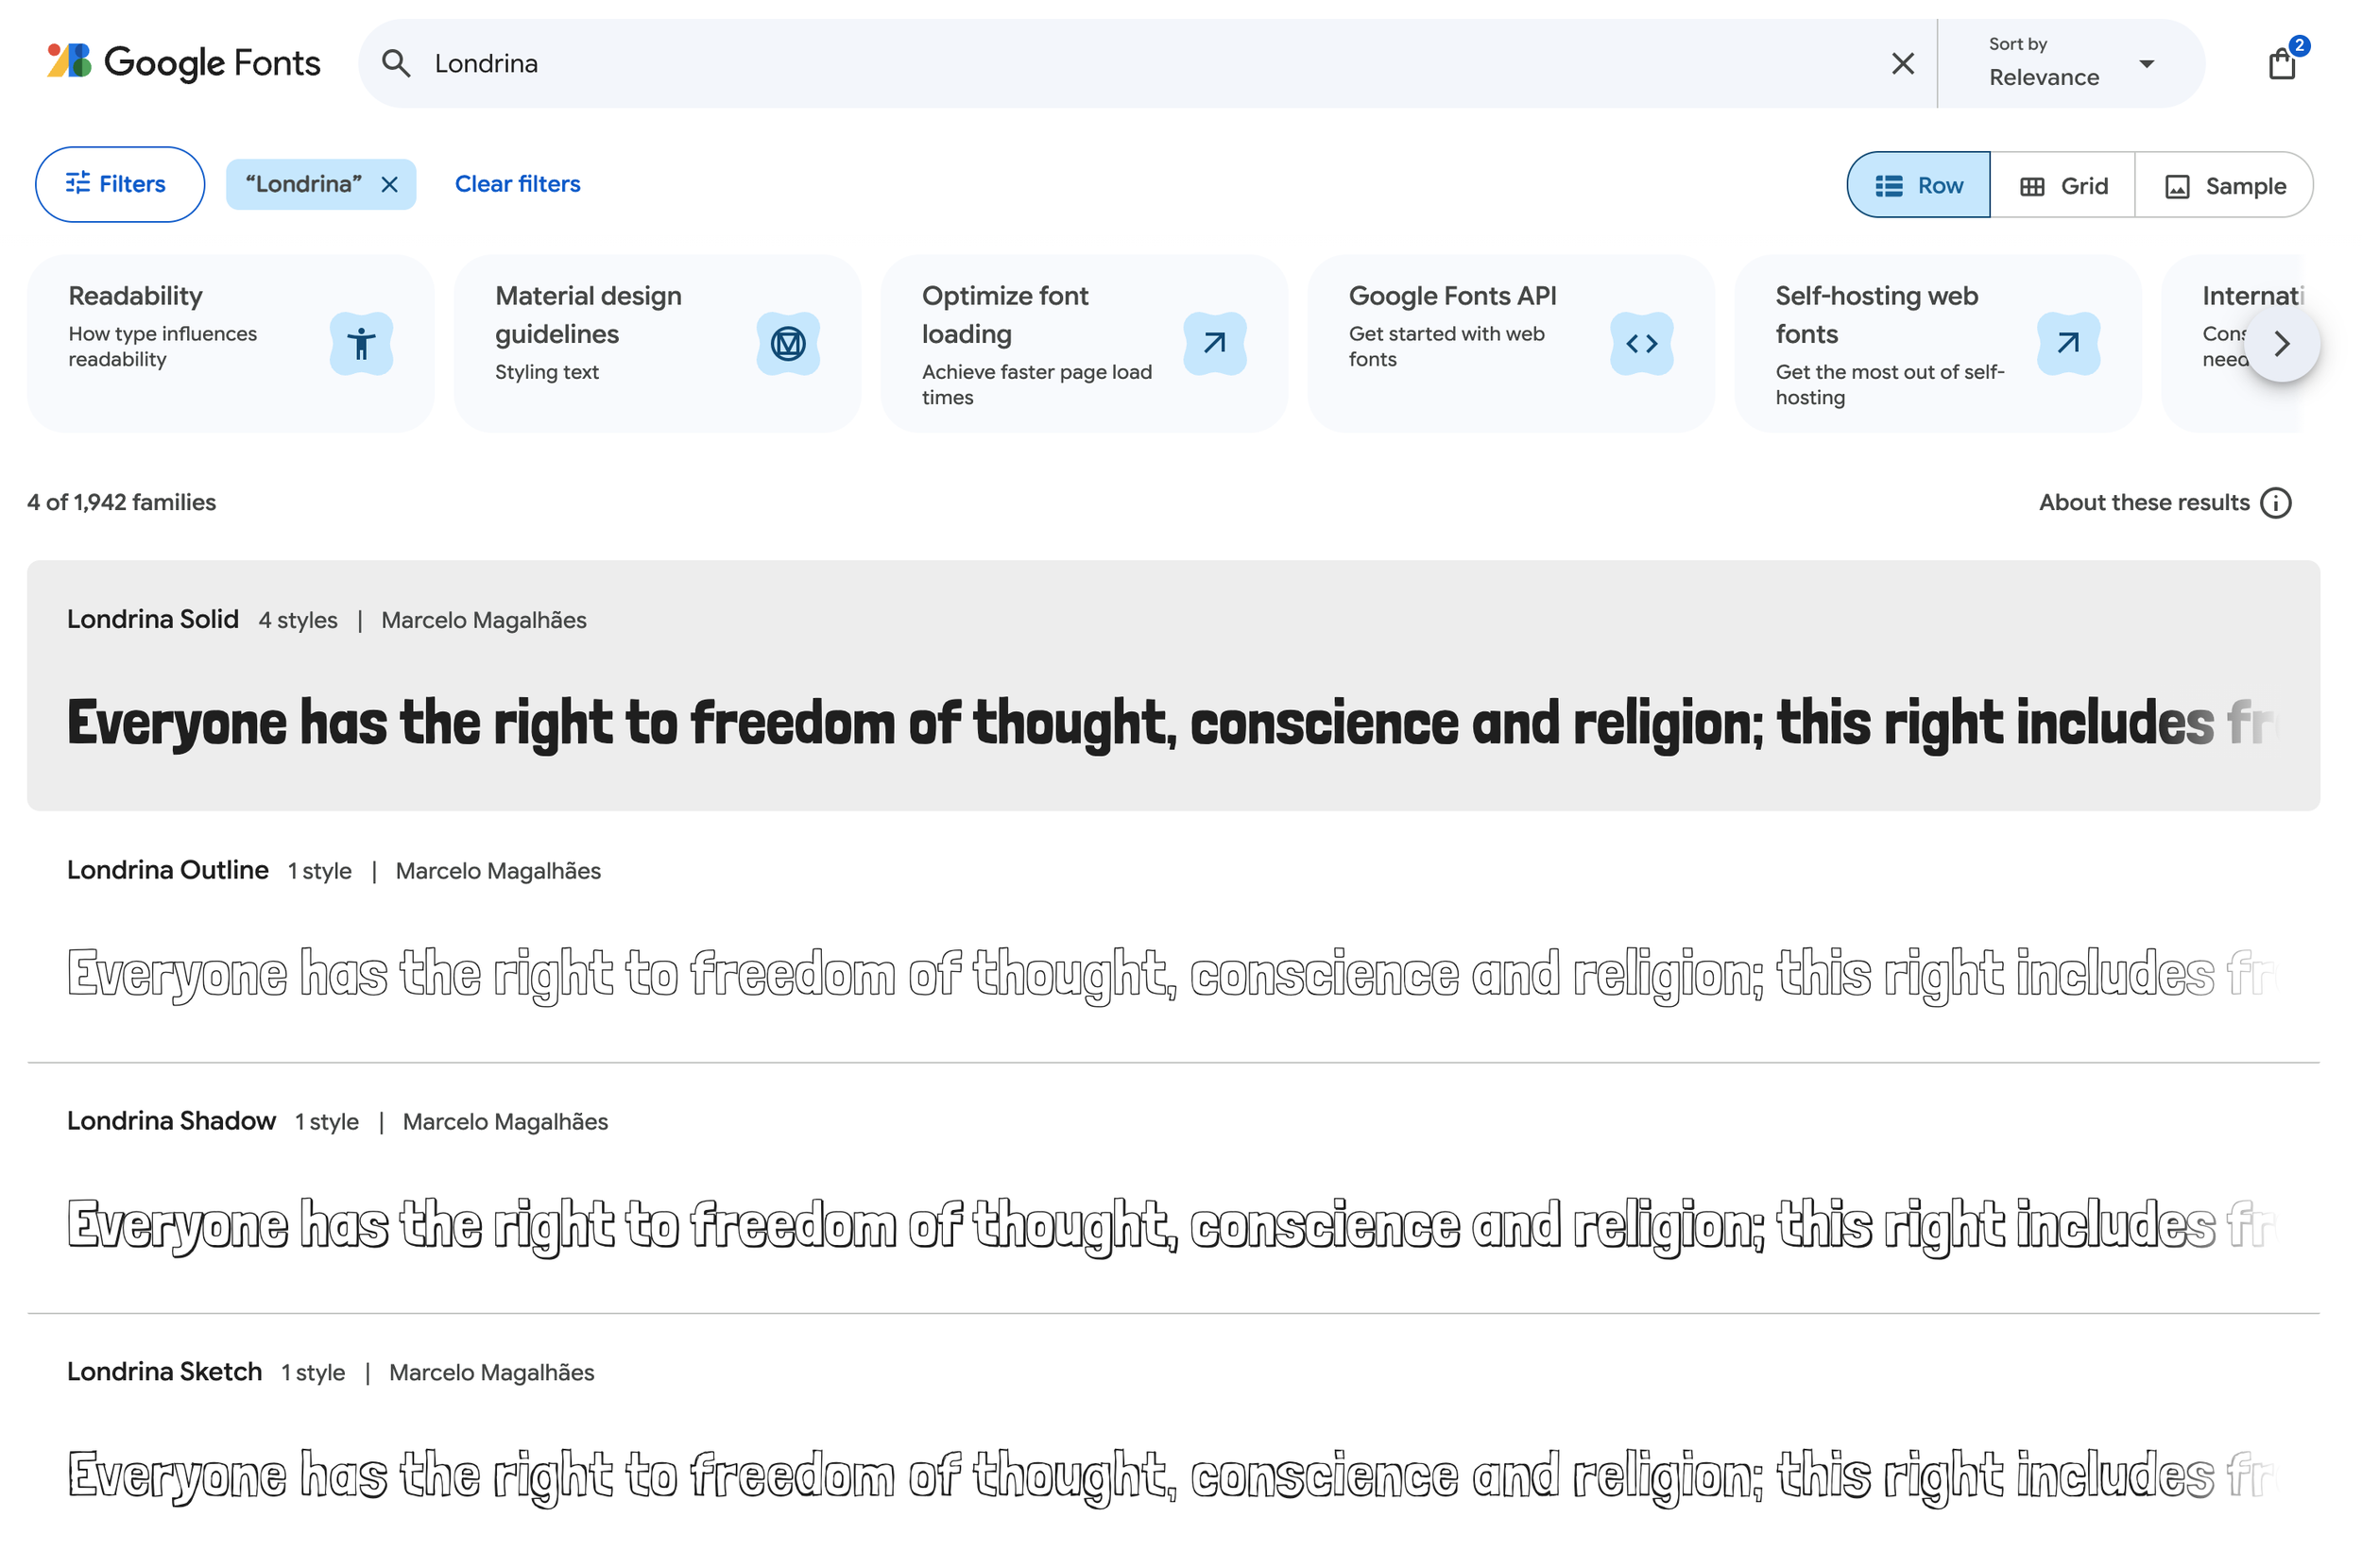Expand the Sort by Relevance dropdown
This screenshot has width=2362, height=1568.
point(2070,64)
